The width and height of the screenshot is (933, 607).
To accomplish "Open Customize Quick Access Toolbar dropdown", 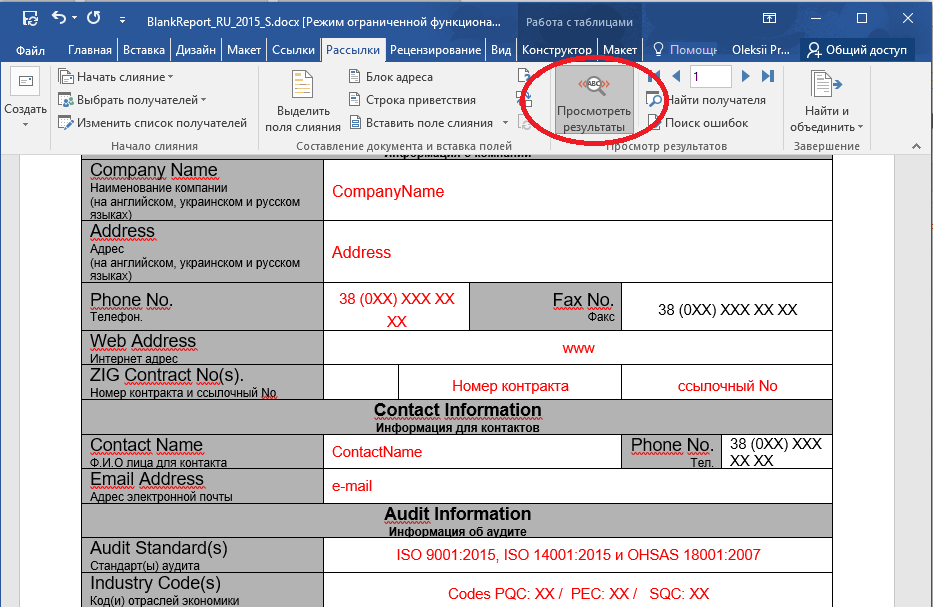I will pyautogui.click(x=122, y=20).
